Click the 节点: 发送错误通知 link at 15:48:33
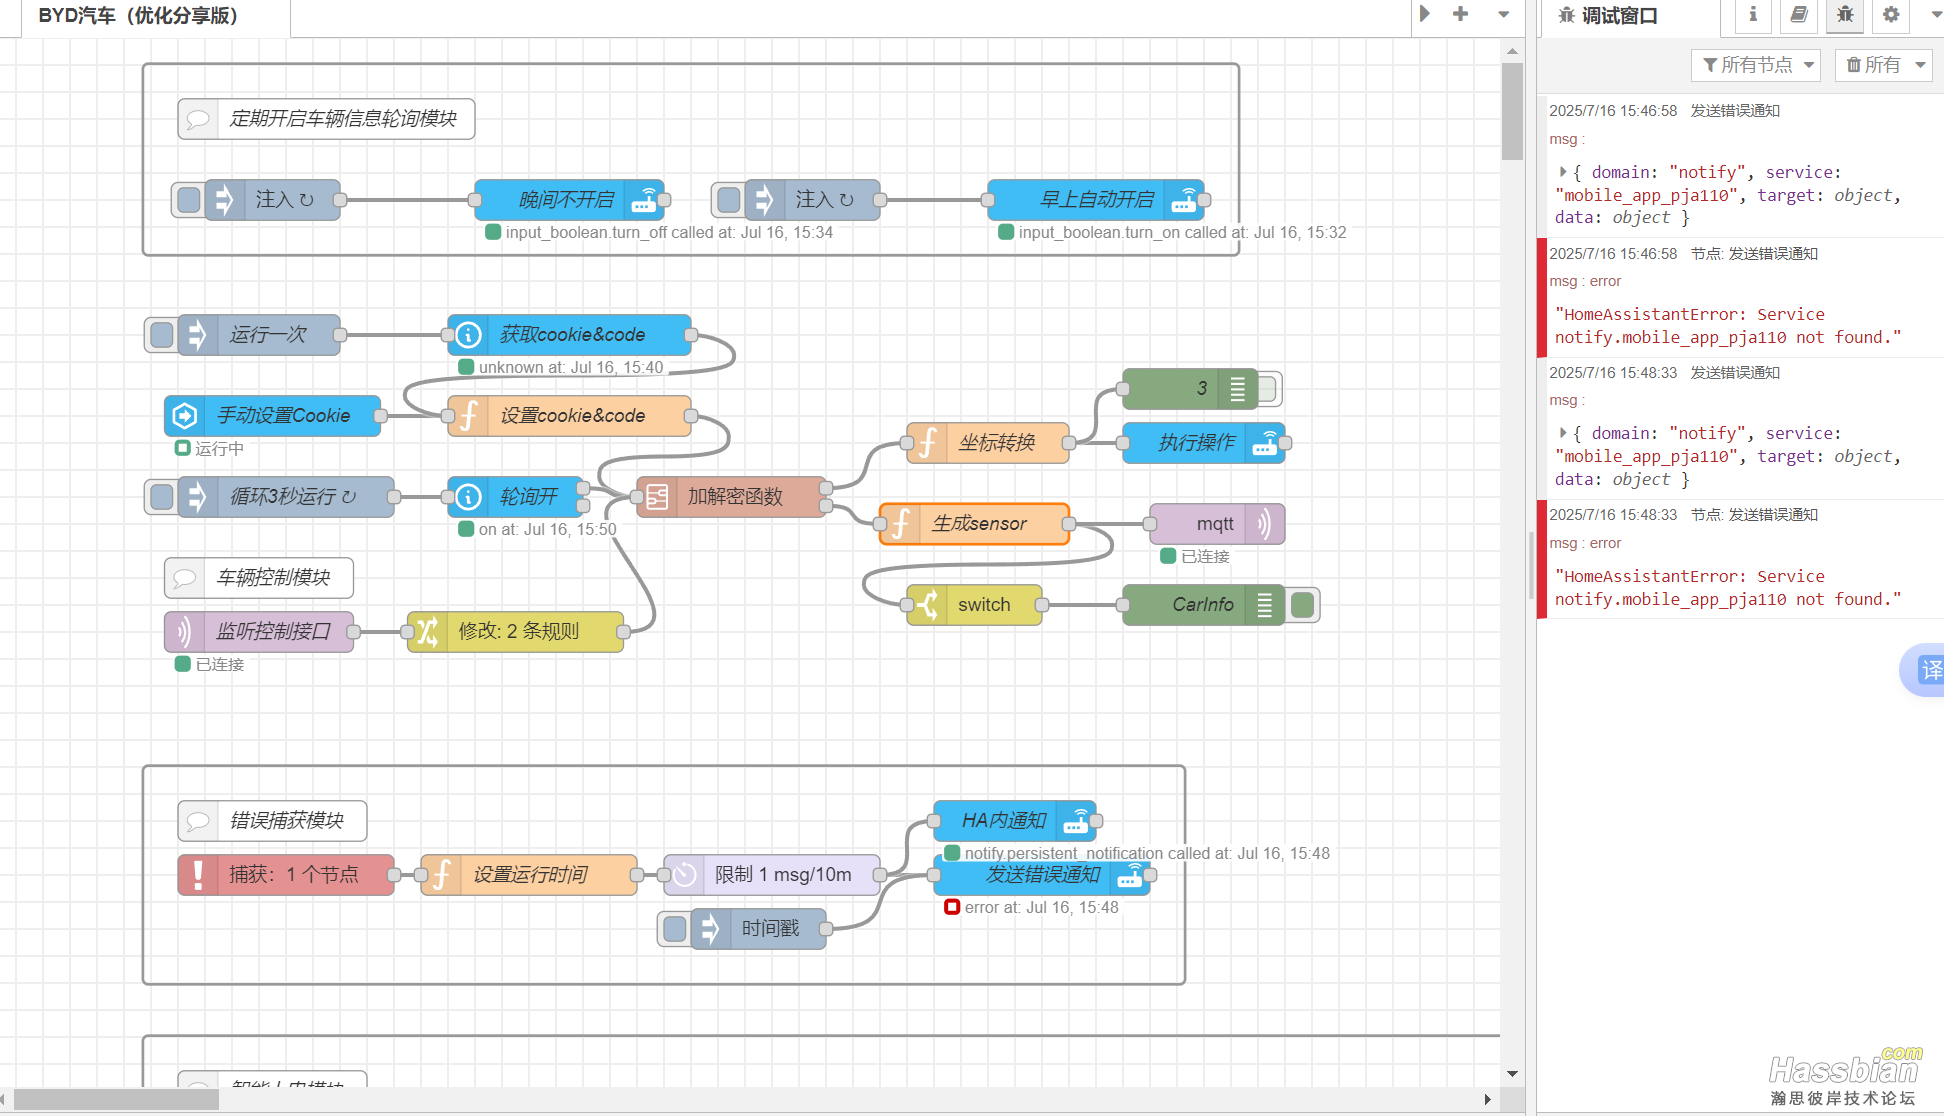Viewport: 1944px width, 1116px height. click(x=1754, y=515)
